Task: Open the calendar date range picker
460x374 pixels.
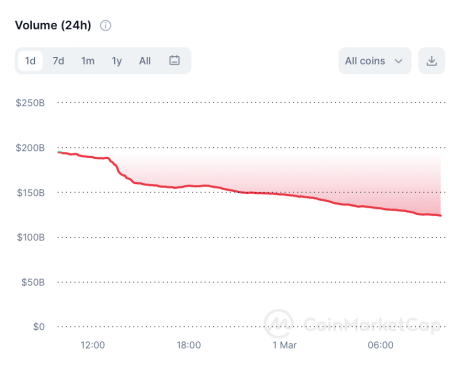Action: 174,60
